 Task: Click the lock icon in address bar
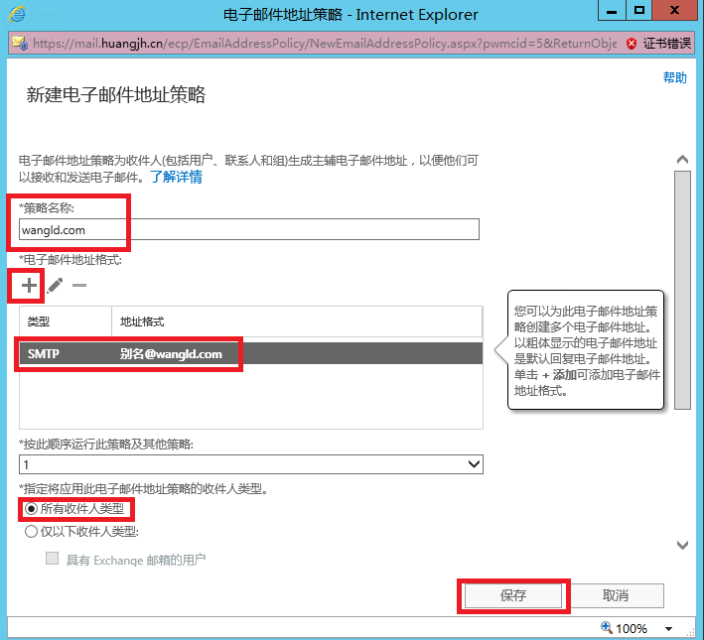point(19,44)
